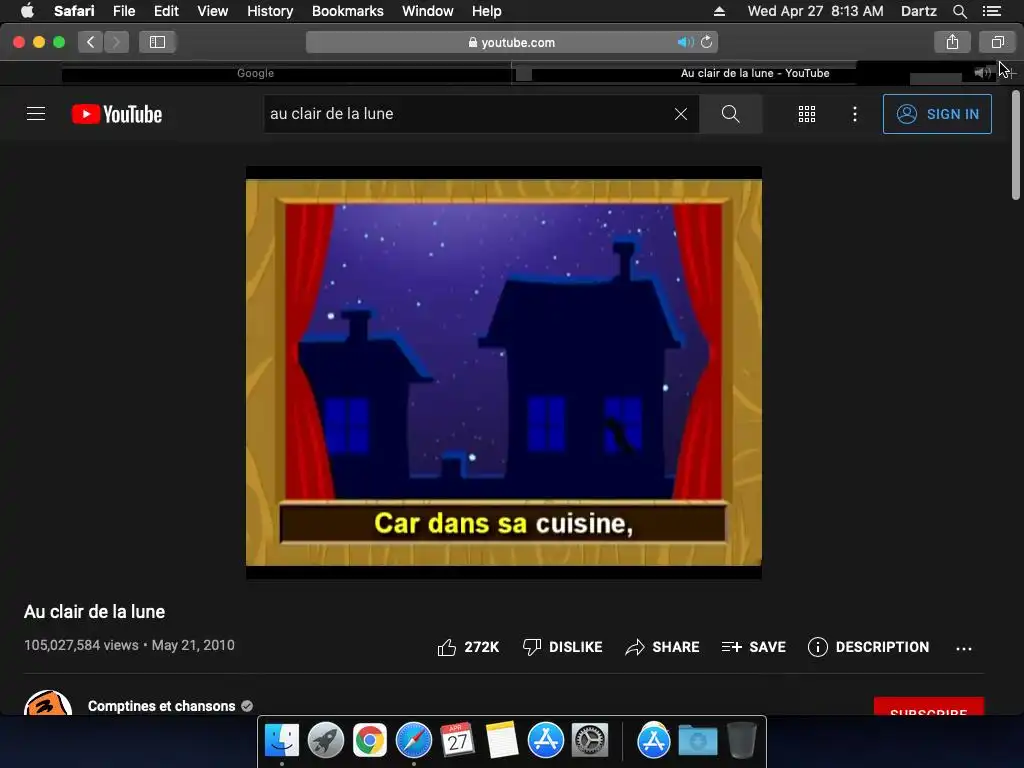Show the Safari tab overview icon
Image resolution: width=1024 pixels, height=768 pixels.
coord(997,42)
